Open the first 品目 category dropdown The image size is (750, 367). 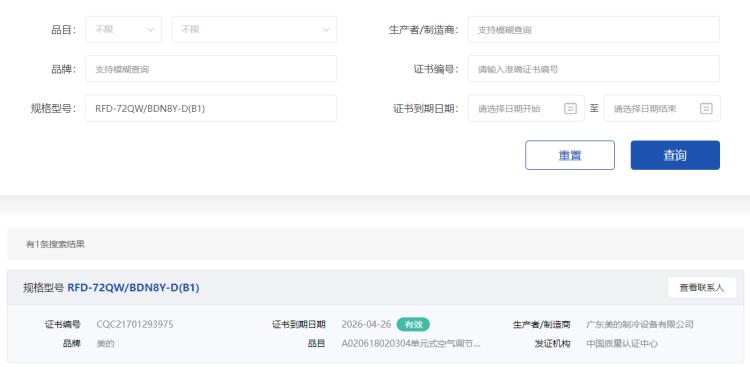pyautogui.click(x=123, y=30)
